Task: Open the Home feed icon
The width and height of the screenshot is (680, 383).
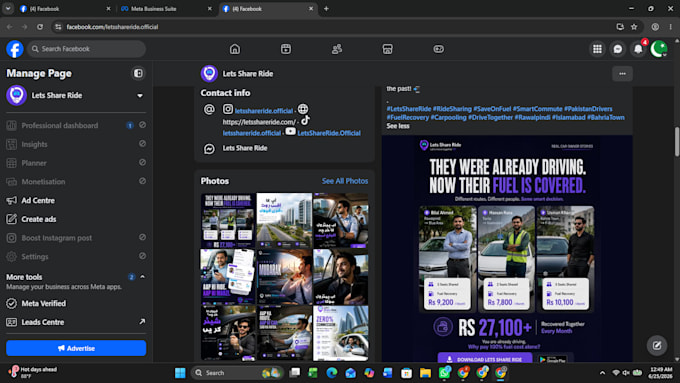Action: (235, 49)
